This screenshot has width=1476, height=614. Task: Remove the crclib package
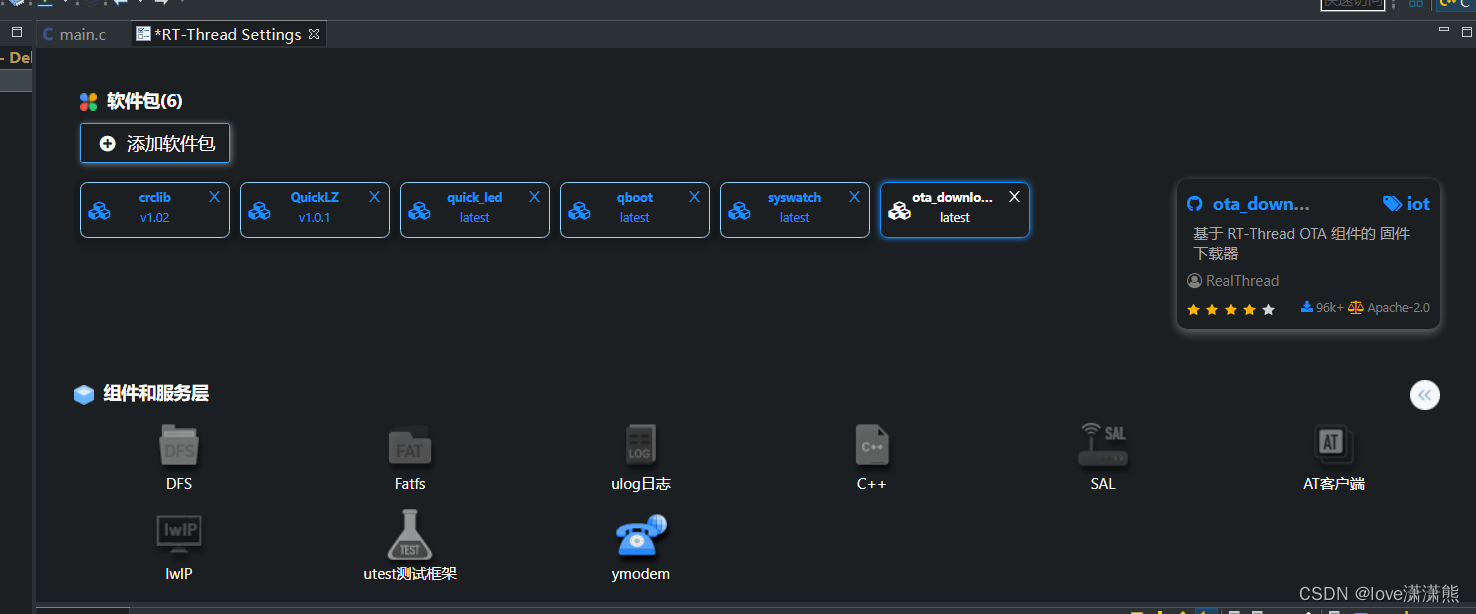point(214,197)
